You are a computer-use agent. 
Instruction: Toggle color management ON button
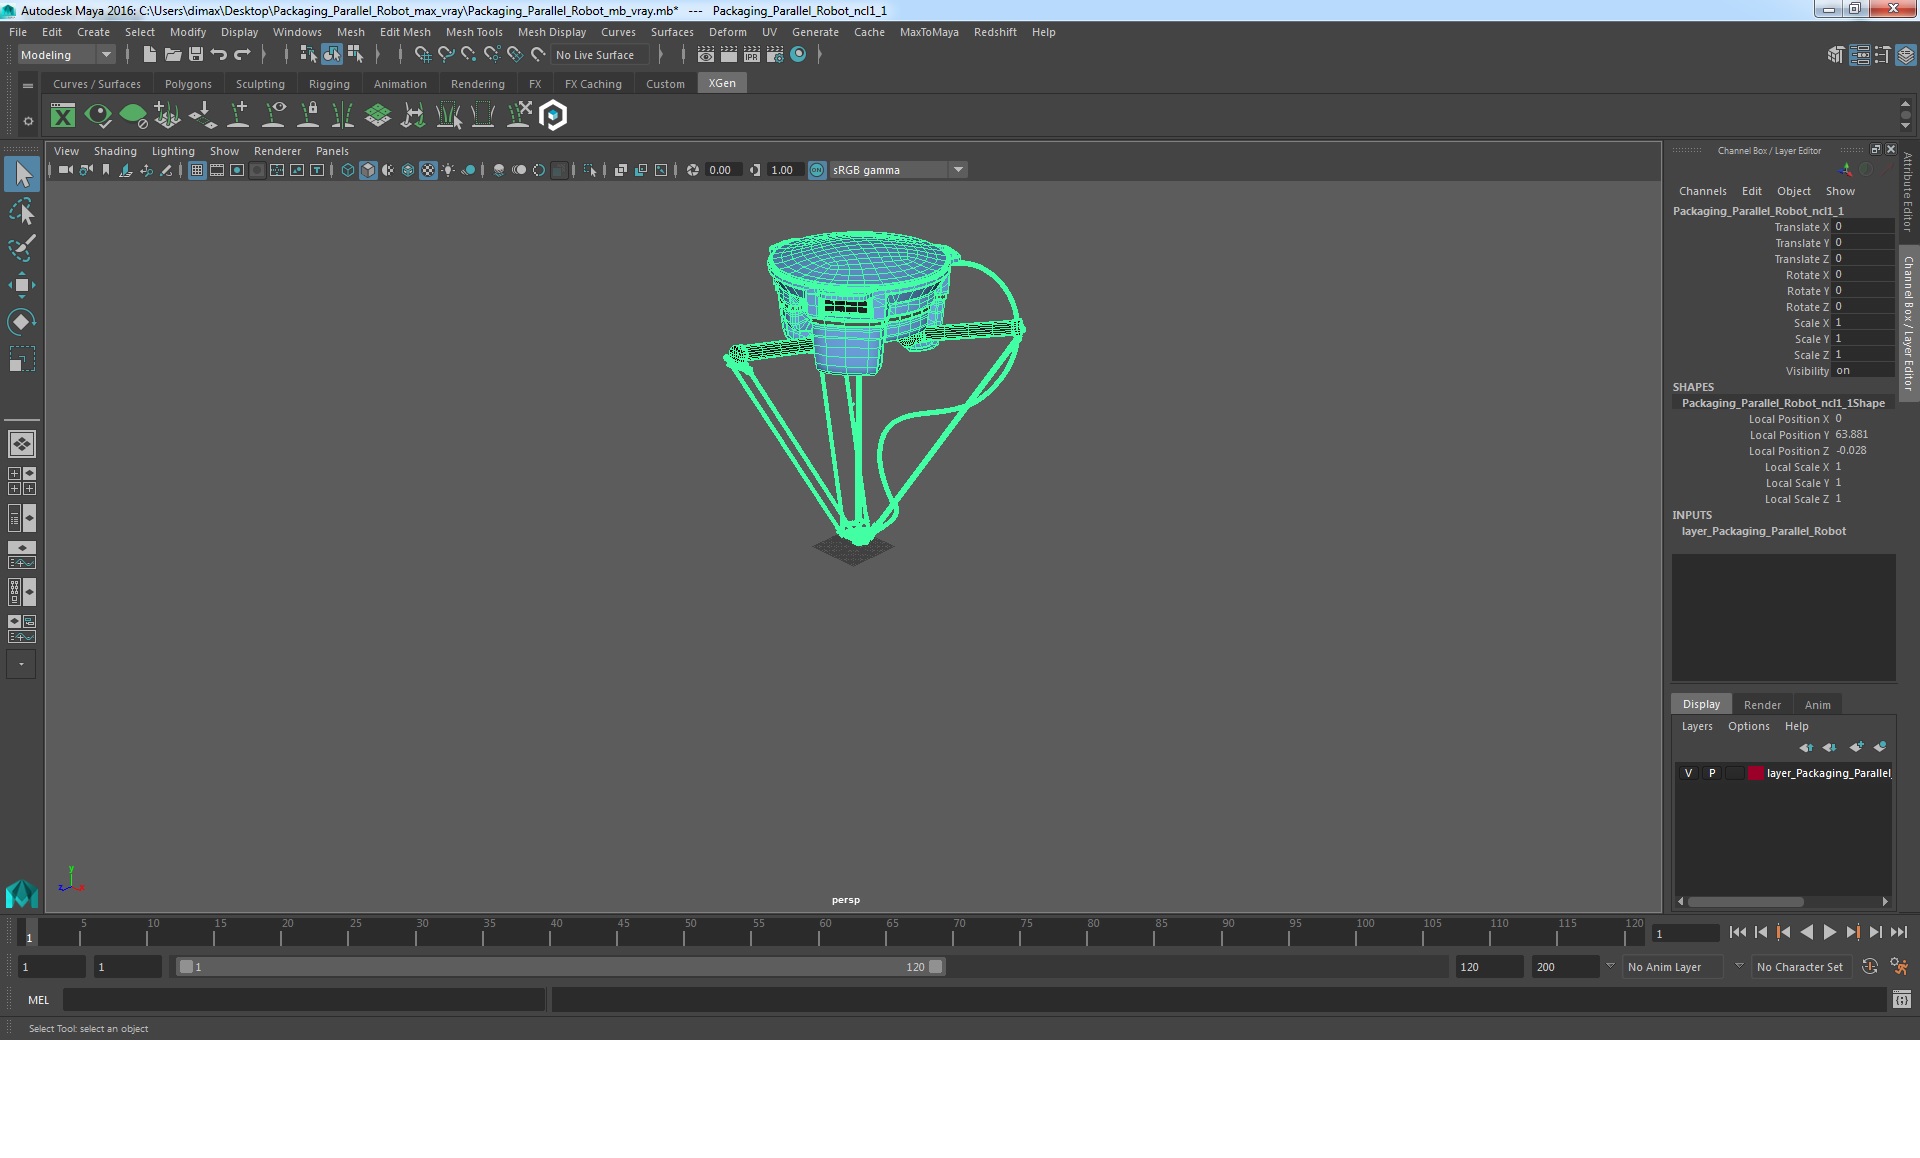pos(817,171)
